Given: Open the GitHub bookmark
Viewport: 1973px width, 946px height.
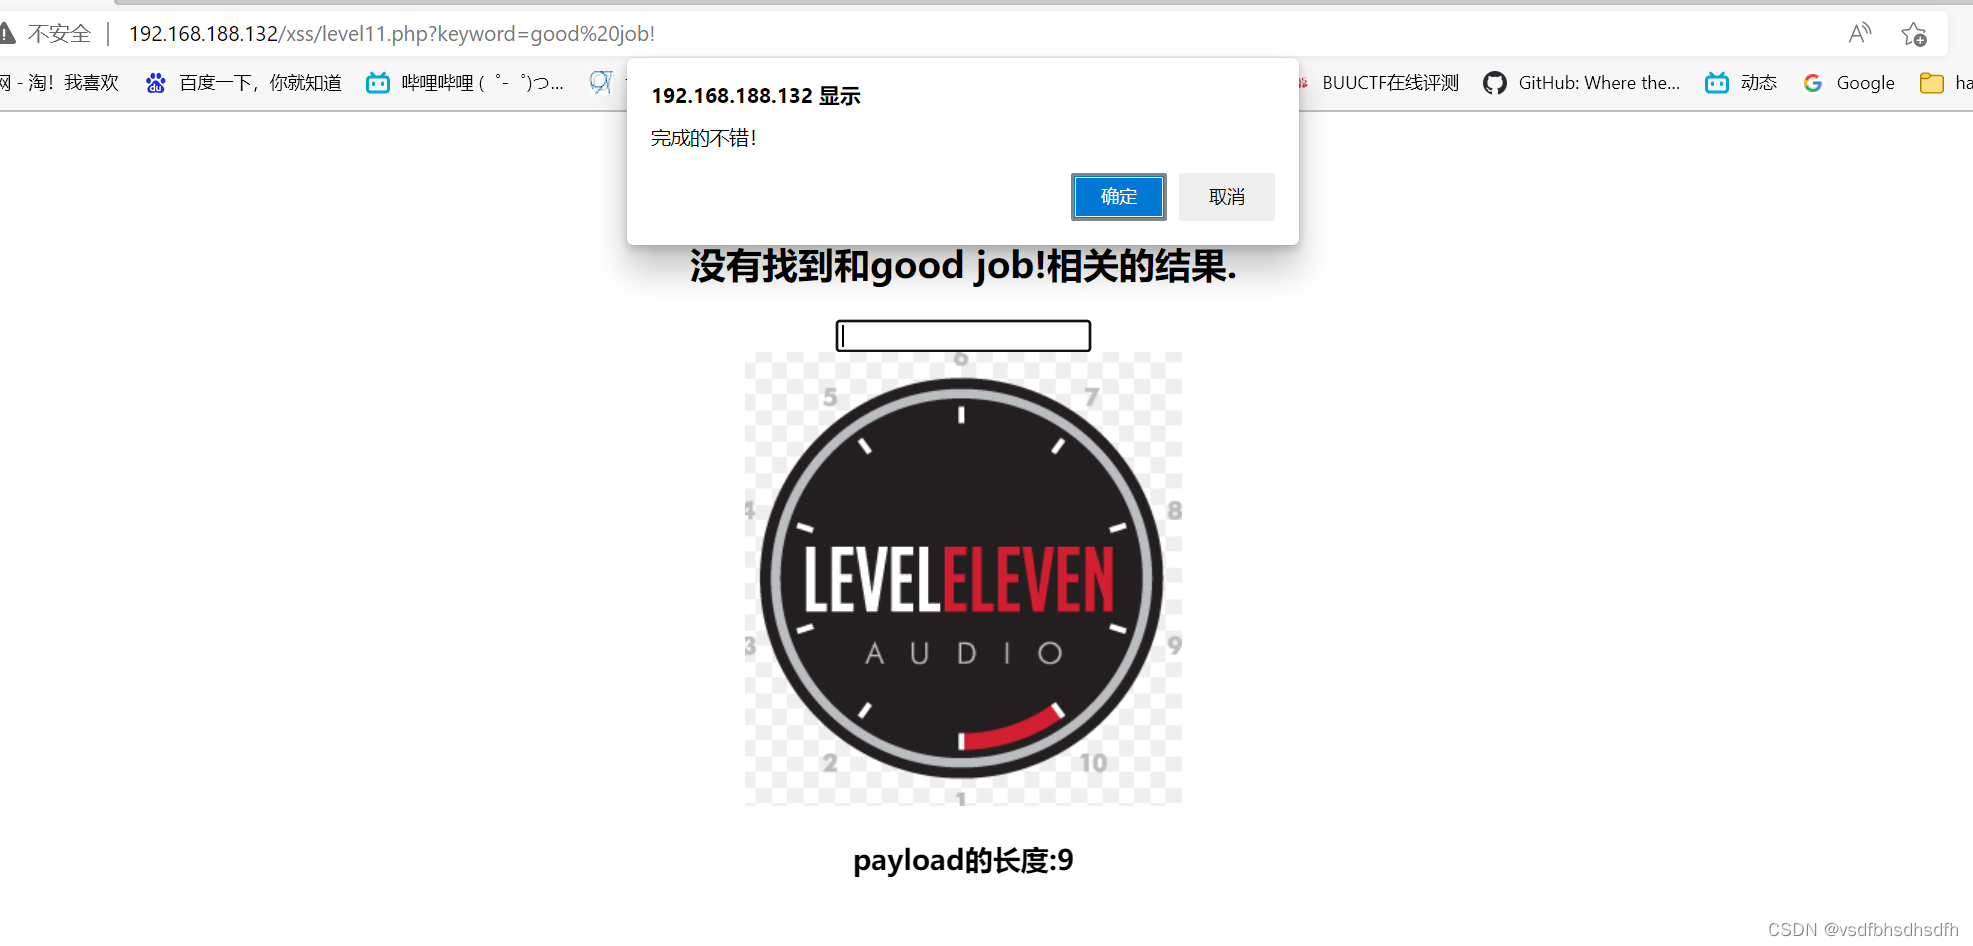Looking at the screenshot, I should [x=1581, y=83].
